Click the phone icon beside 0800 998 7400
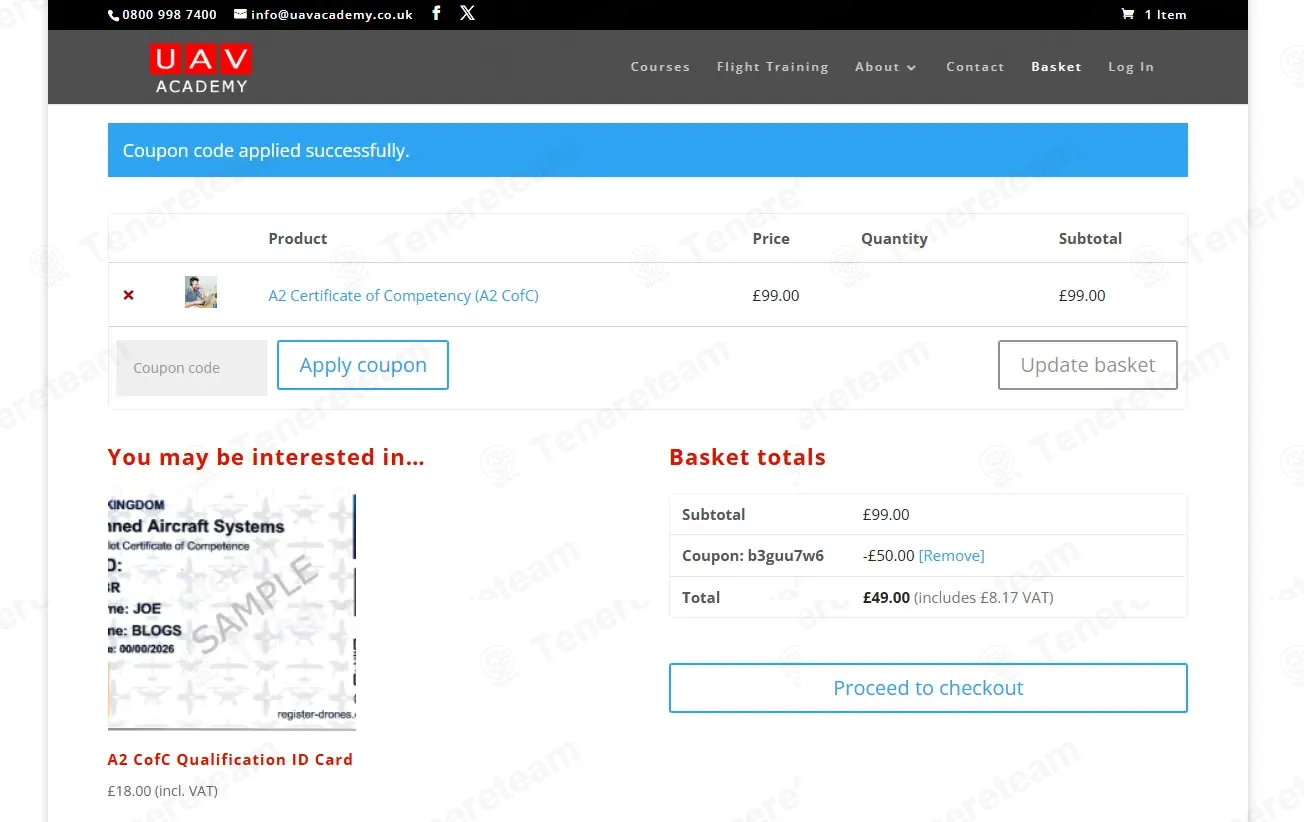 coord(114,15)
